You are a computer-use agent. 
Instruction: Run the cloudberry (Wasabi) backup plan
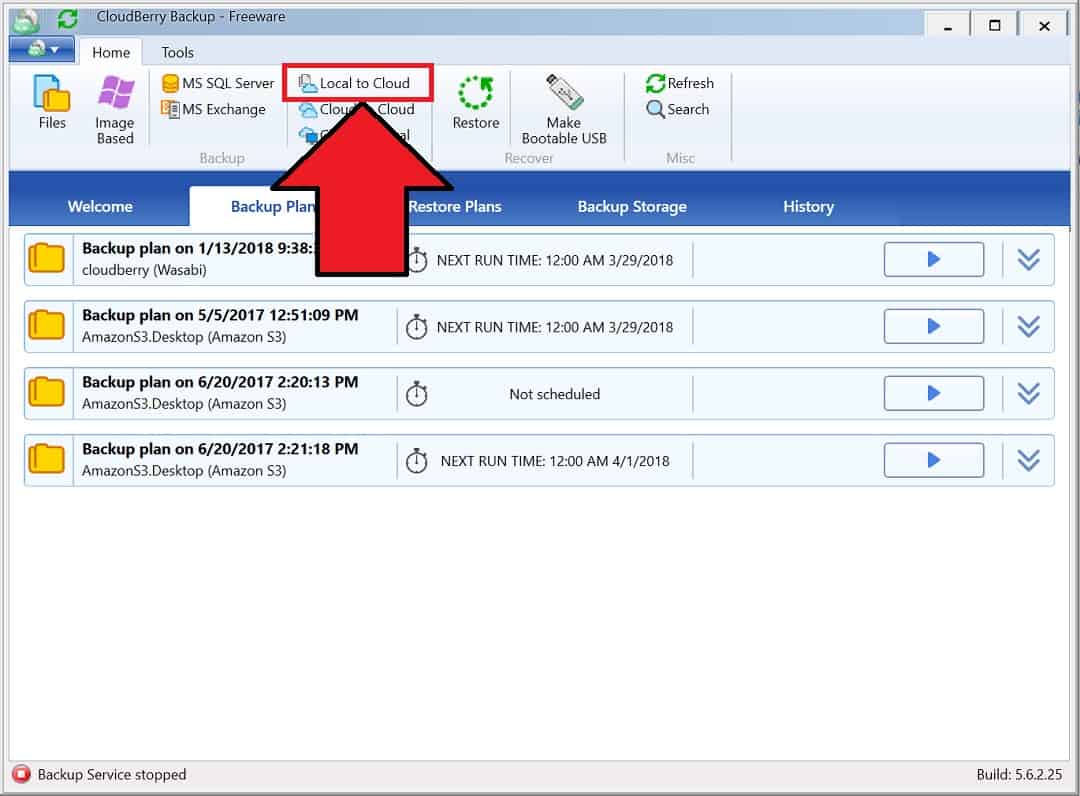point(933,260)
